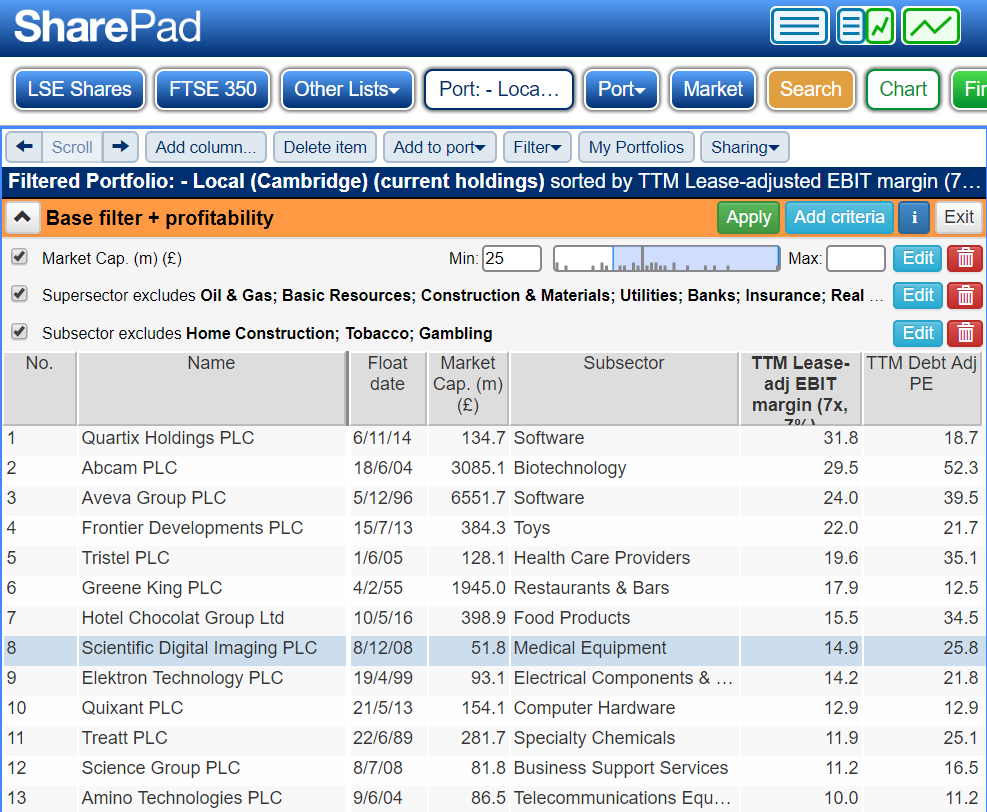The height and width of the screenshot is (812, 987).
Task: Toggle the Market Cap criterion checkbox
Action: click(x=20, y=257)
